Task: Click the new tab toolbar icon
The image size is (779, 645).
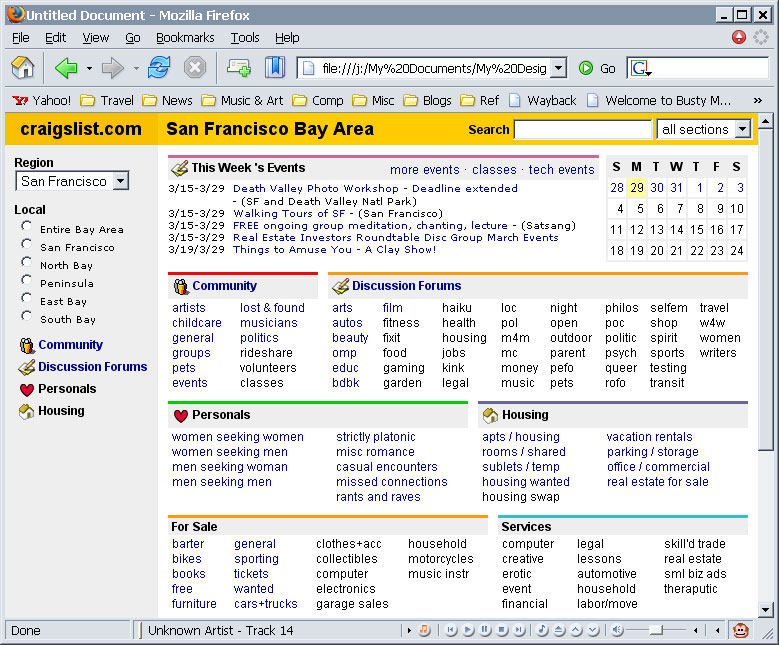Action: coord(239,68)
